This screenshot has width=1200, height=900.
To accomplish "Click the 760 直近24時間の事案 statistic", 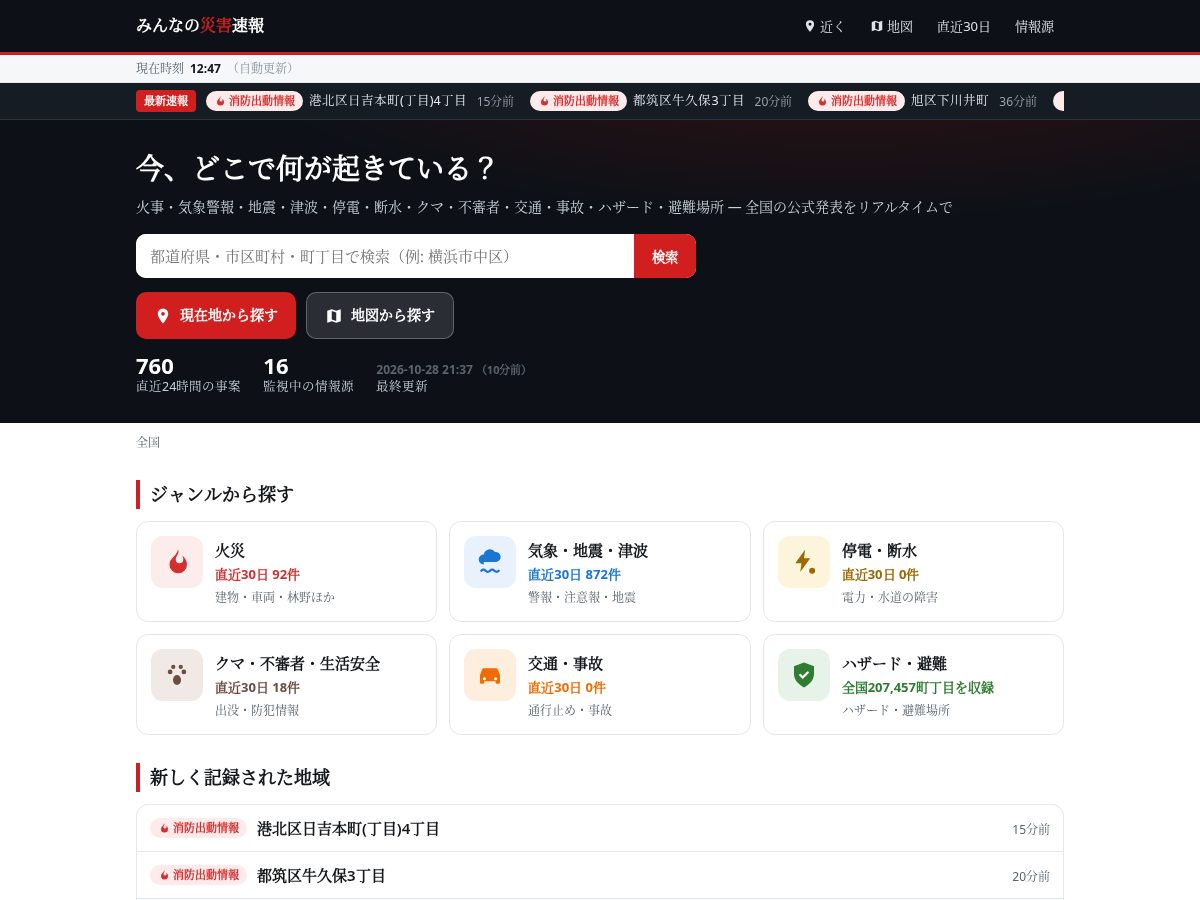I will coord(188,375).
